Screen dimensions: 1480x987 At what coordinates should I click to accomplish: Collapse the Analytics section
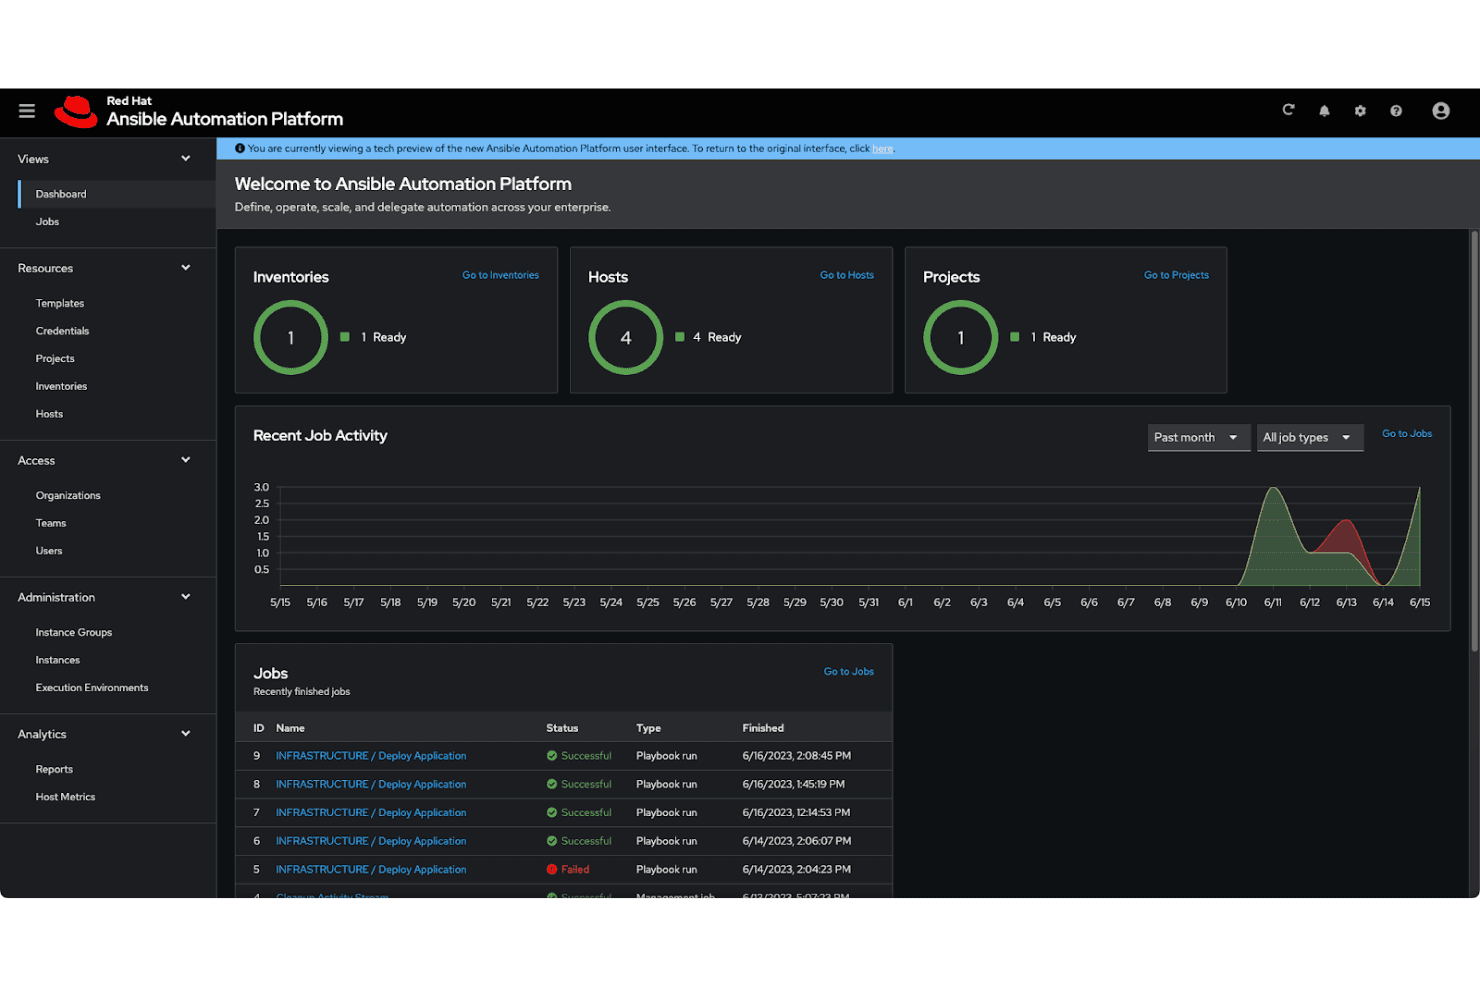186,734
